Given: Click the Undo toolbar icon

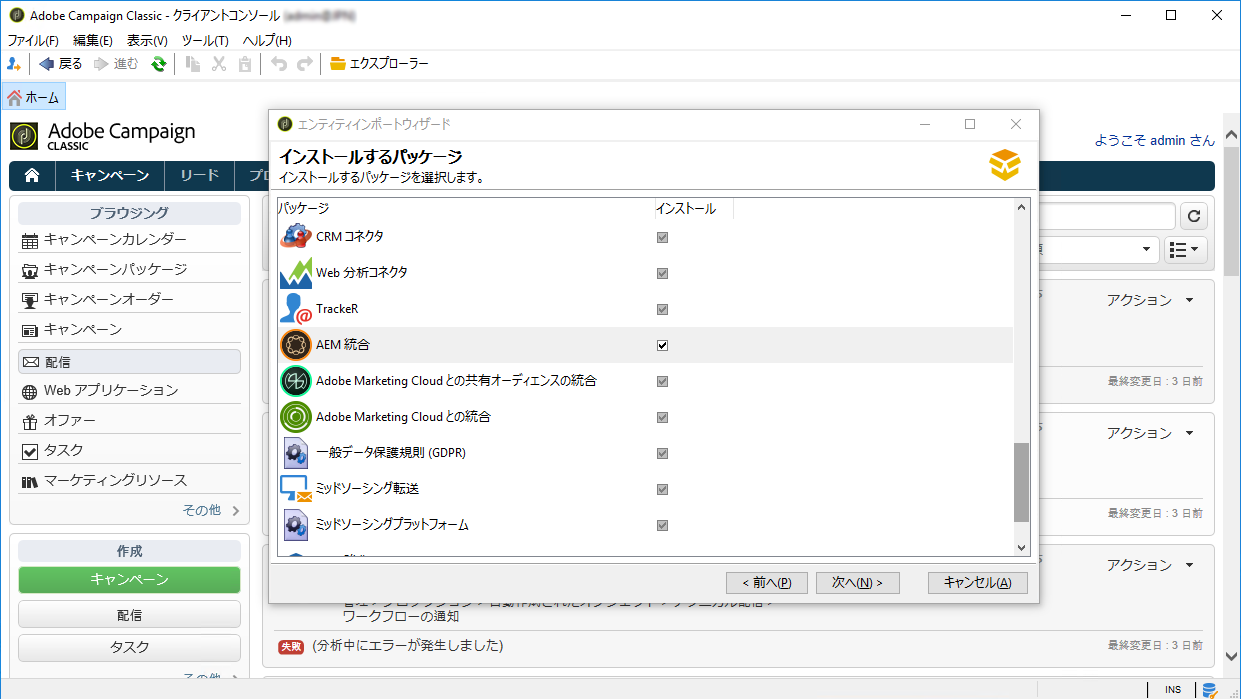Looking at the screenshot, I should pos(279,64).
